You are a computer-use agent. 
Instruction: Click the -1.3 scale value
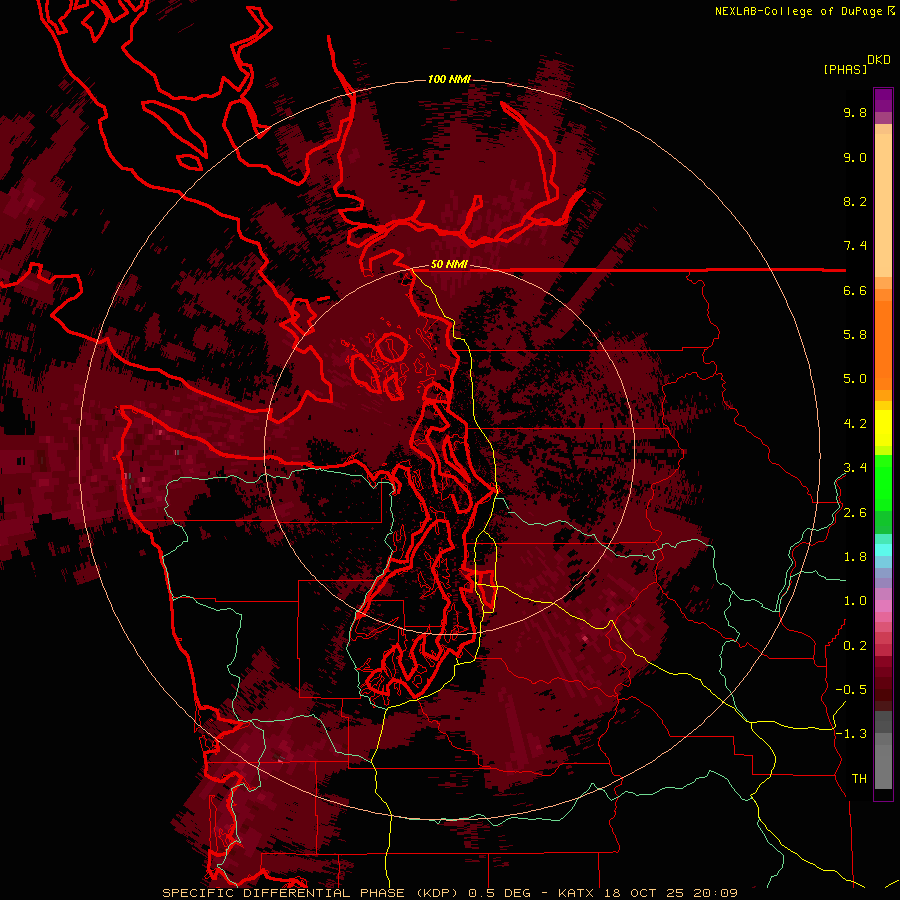(851, 734)
